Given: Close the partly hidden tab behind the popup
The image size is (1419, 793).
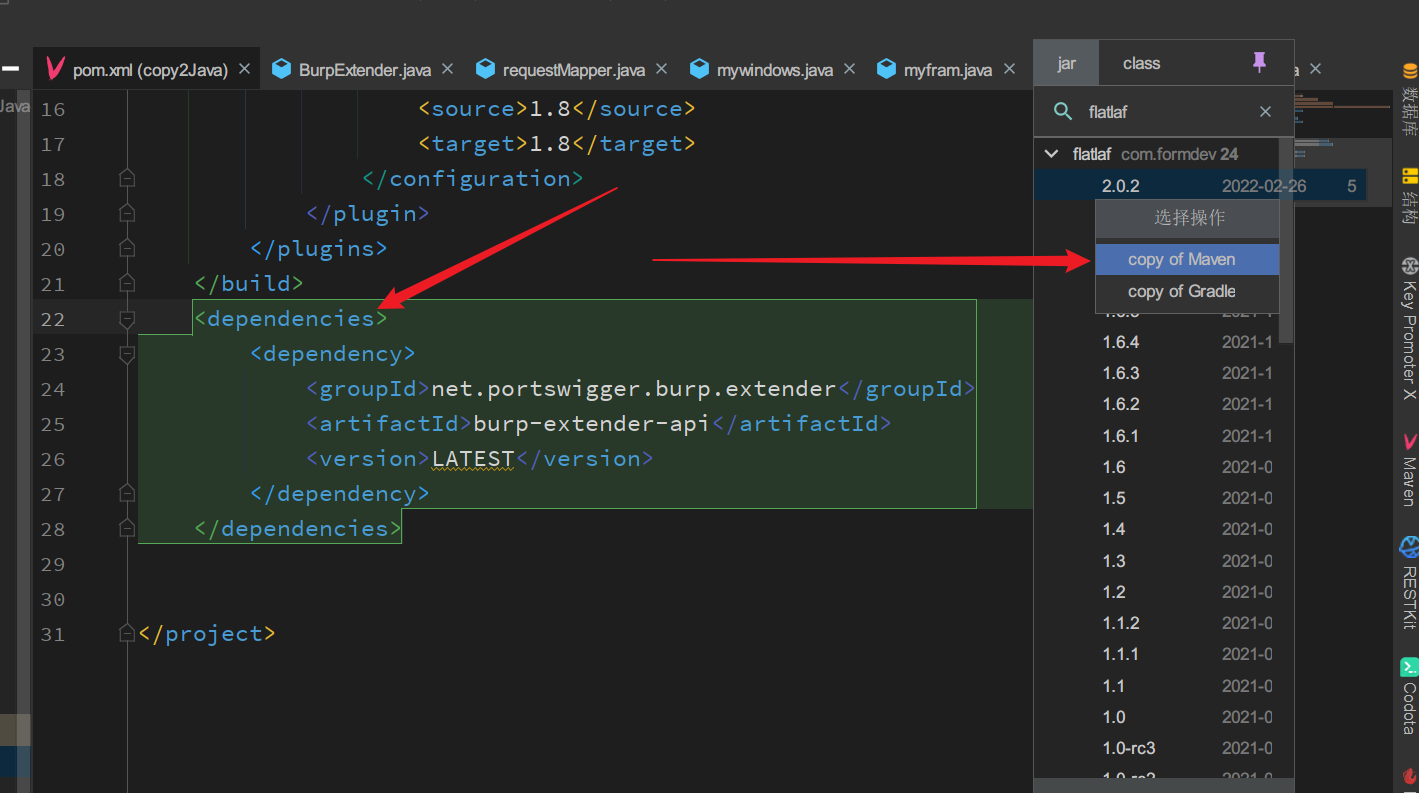Looking at the screenshot, I should [x=1315, y=69].
